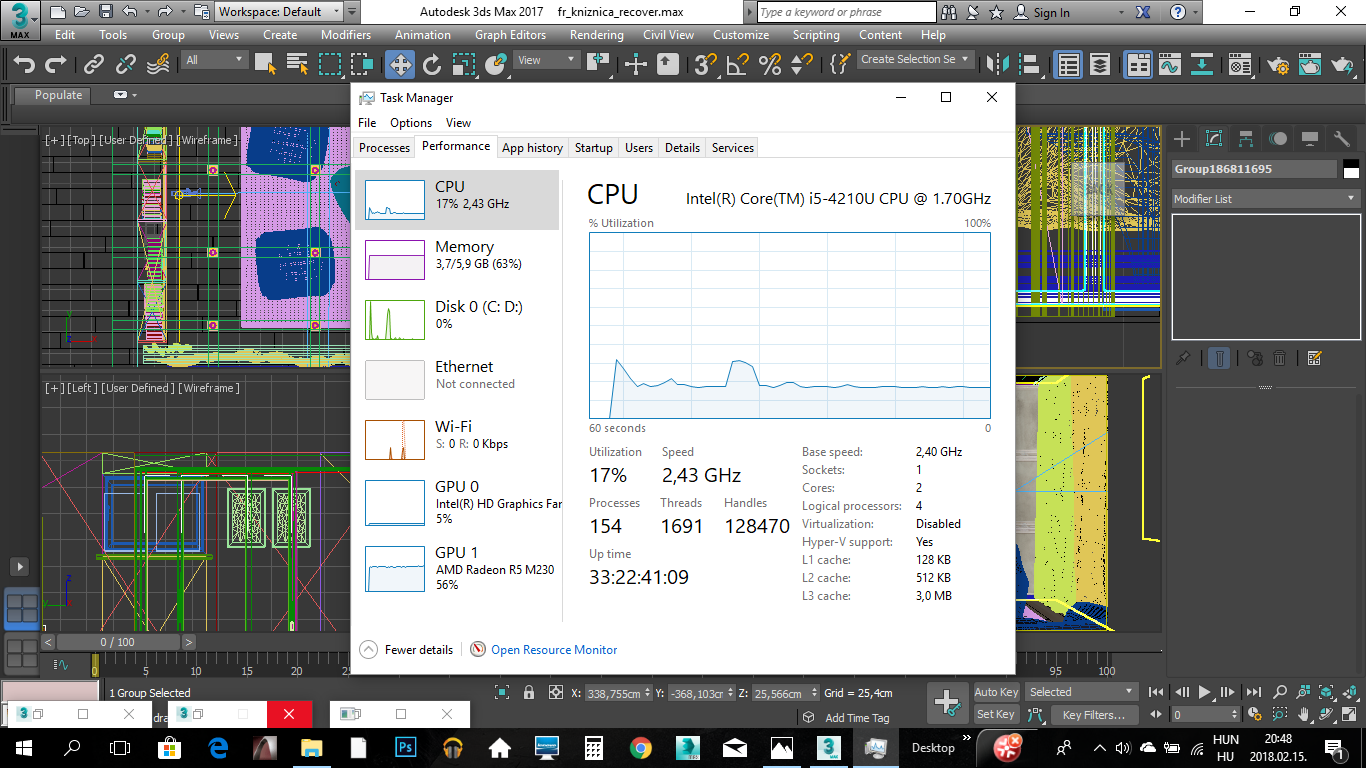Screen dimensions: 1366x768
Task: Switch to the Create command panel
Action: click(x=1182, y=139)
